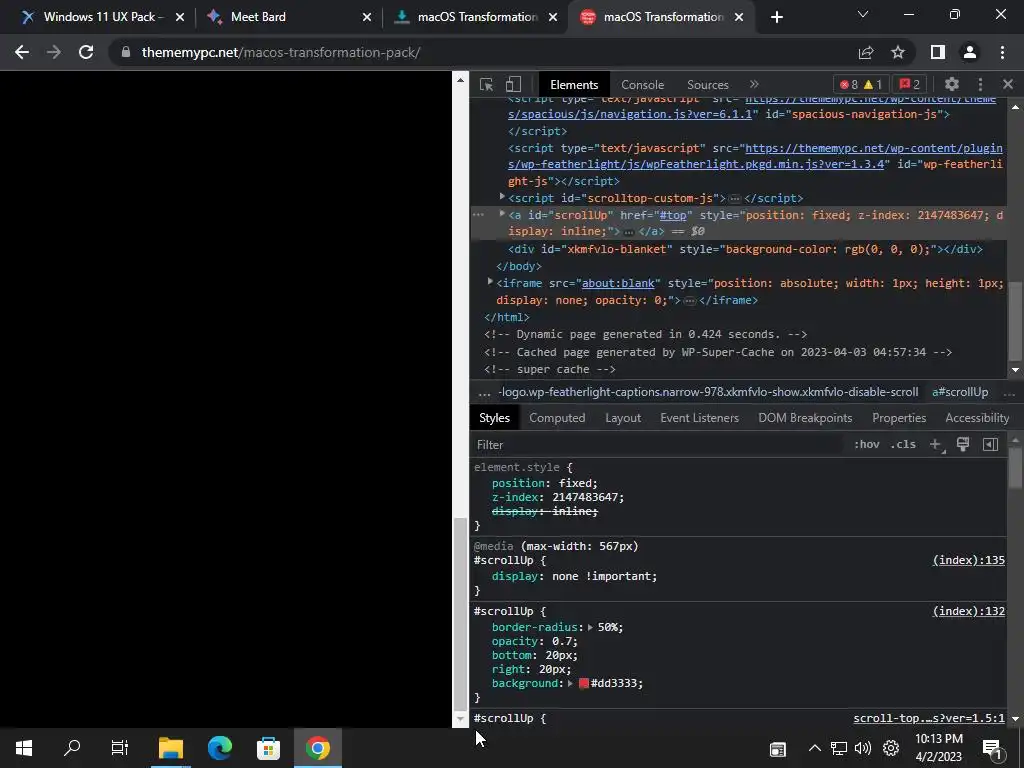
Task: Switch to the Sources tab
Action: coord(707,84)
